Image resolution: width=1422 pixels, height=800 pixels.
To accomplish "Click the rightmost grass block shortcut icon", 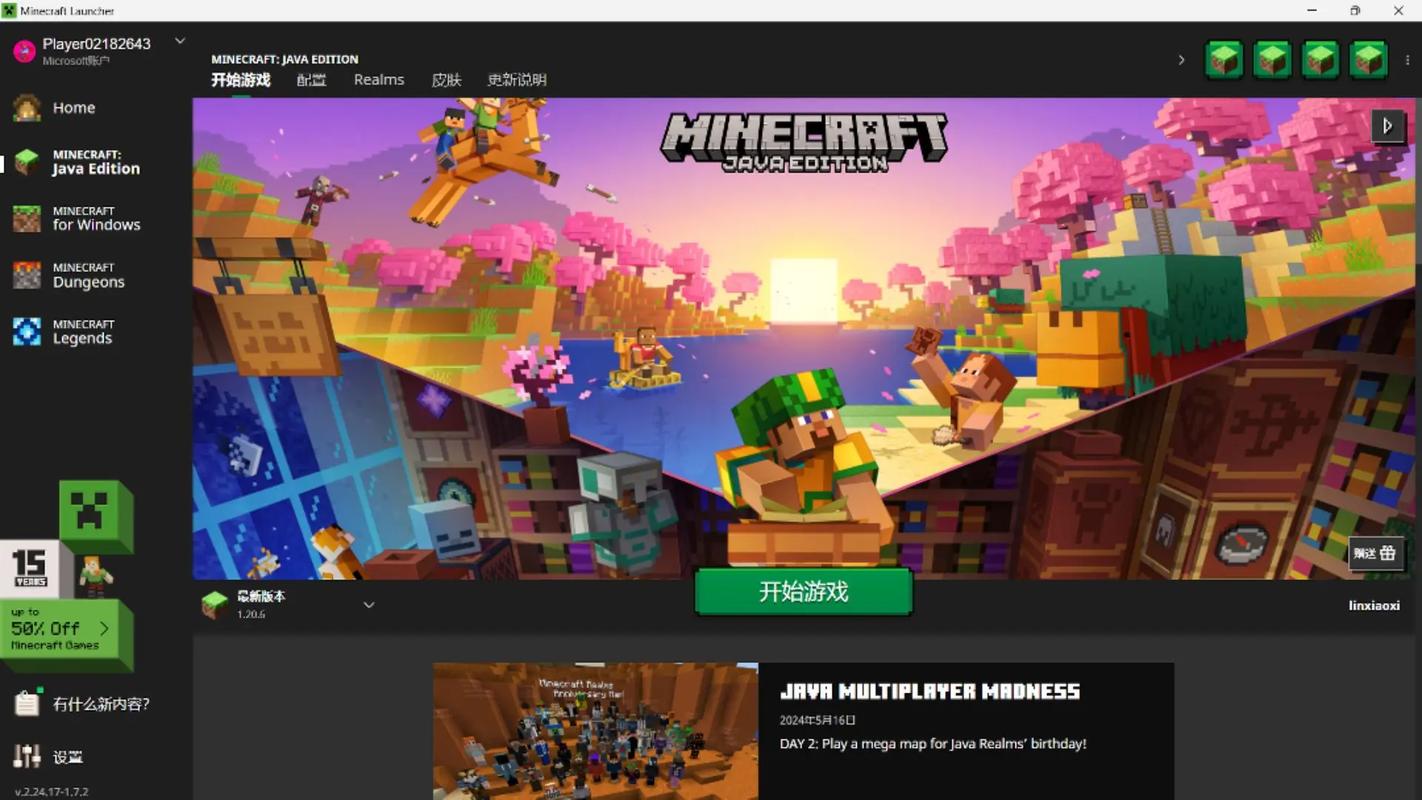I will (x=1368, y=60).
